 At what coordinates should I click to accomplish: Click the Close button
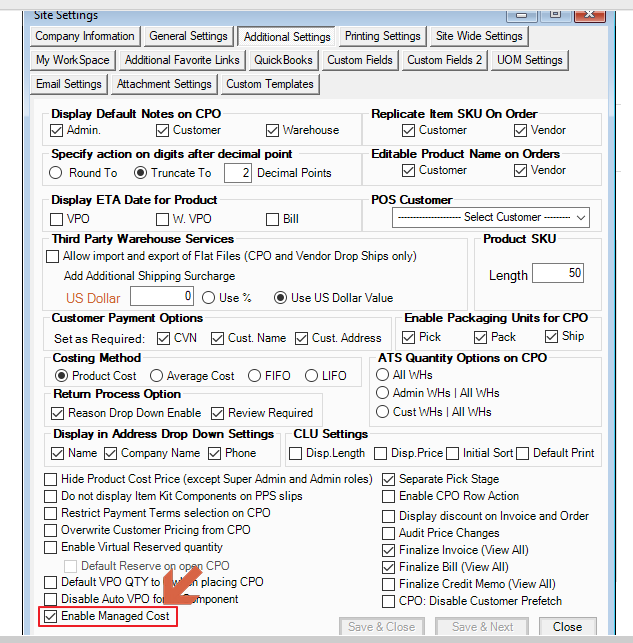point(567,627)
